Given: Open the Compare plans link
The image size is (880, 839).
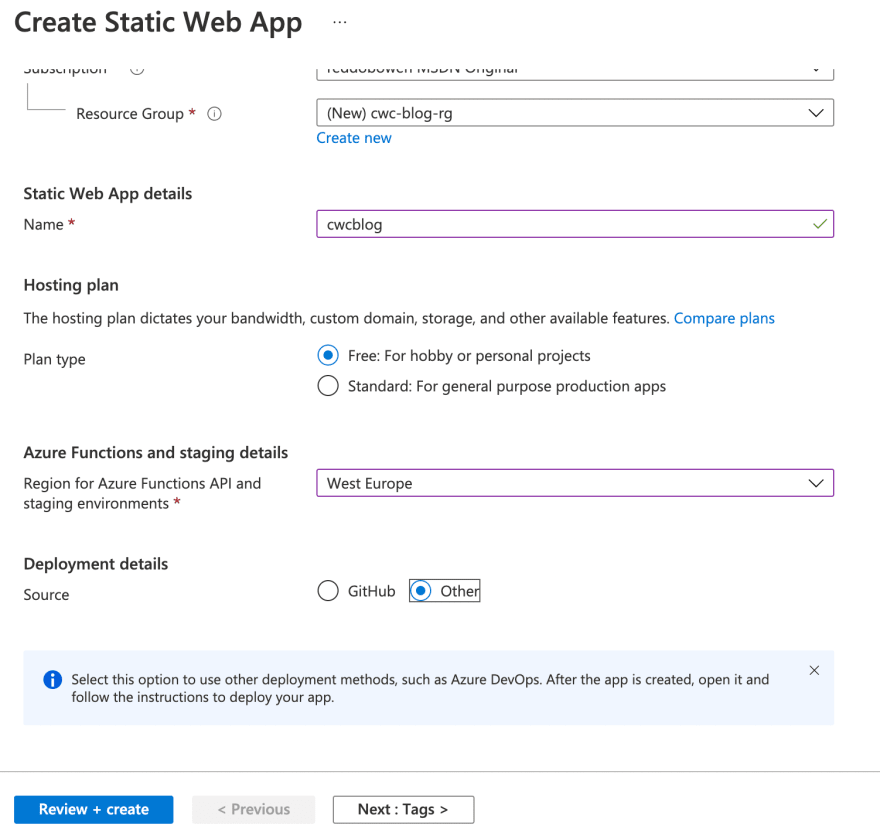Looking at the screenshot, I should point(724,318).
